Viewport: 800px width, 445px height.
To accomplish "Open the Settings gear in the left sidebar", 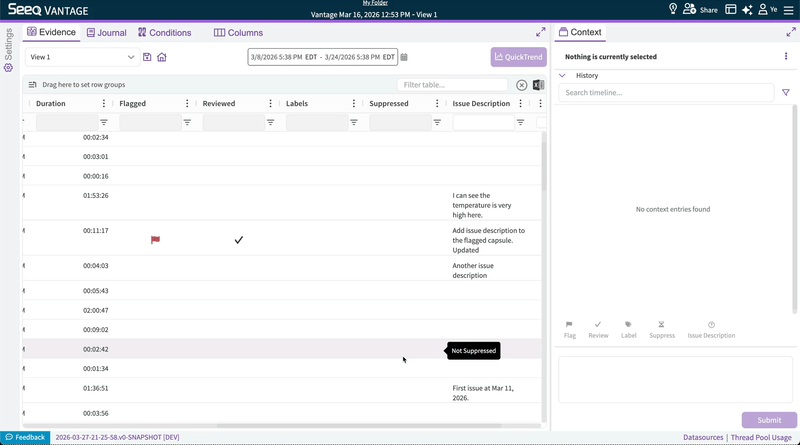I will point(8,67).
